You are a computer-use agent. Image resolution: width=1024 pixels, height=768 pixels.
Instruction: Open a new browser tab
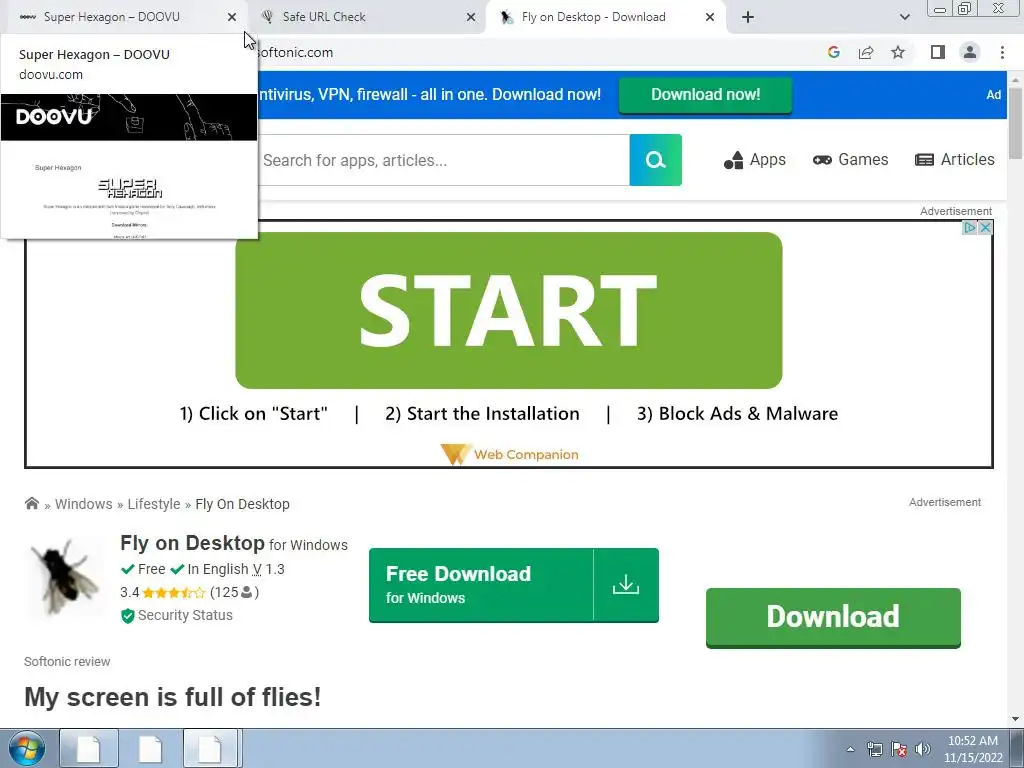(748, 17)
